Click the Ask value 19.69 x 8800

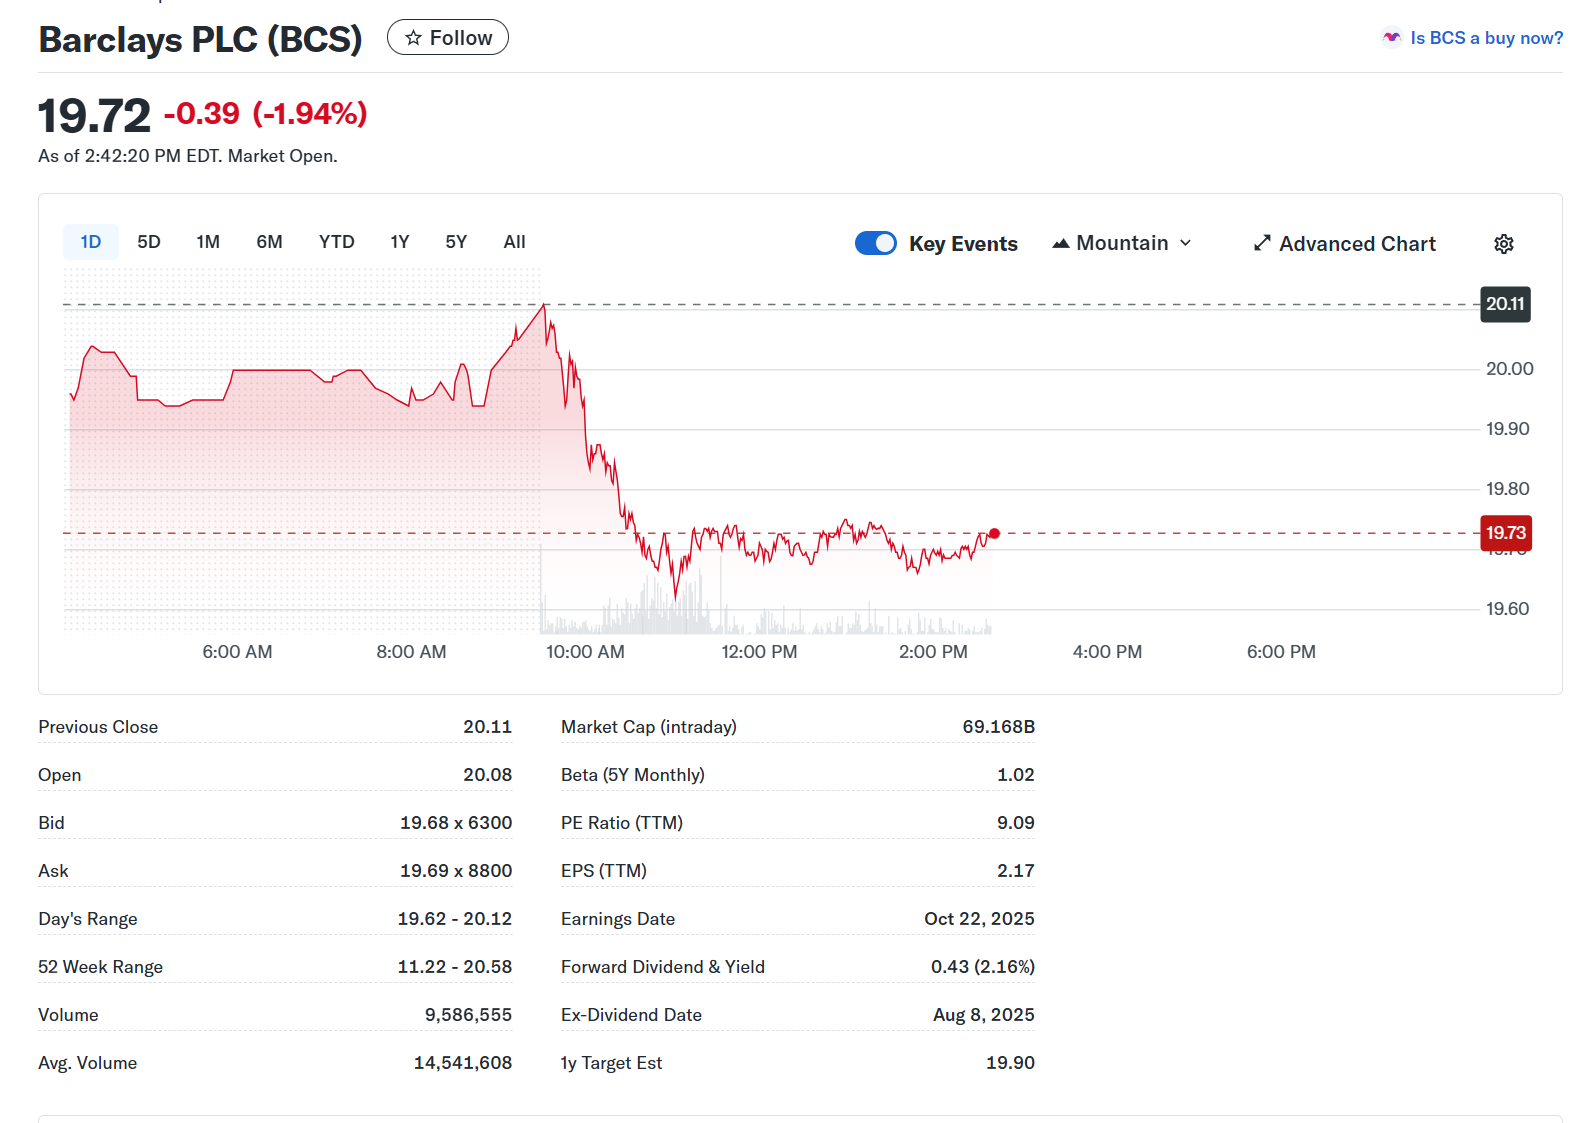click(456, 871)
